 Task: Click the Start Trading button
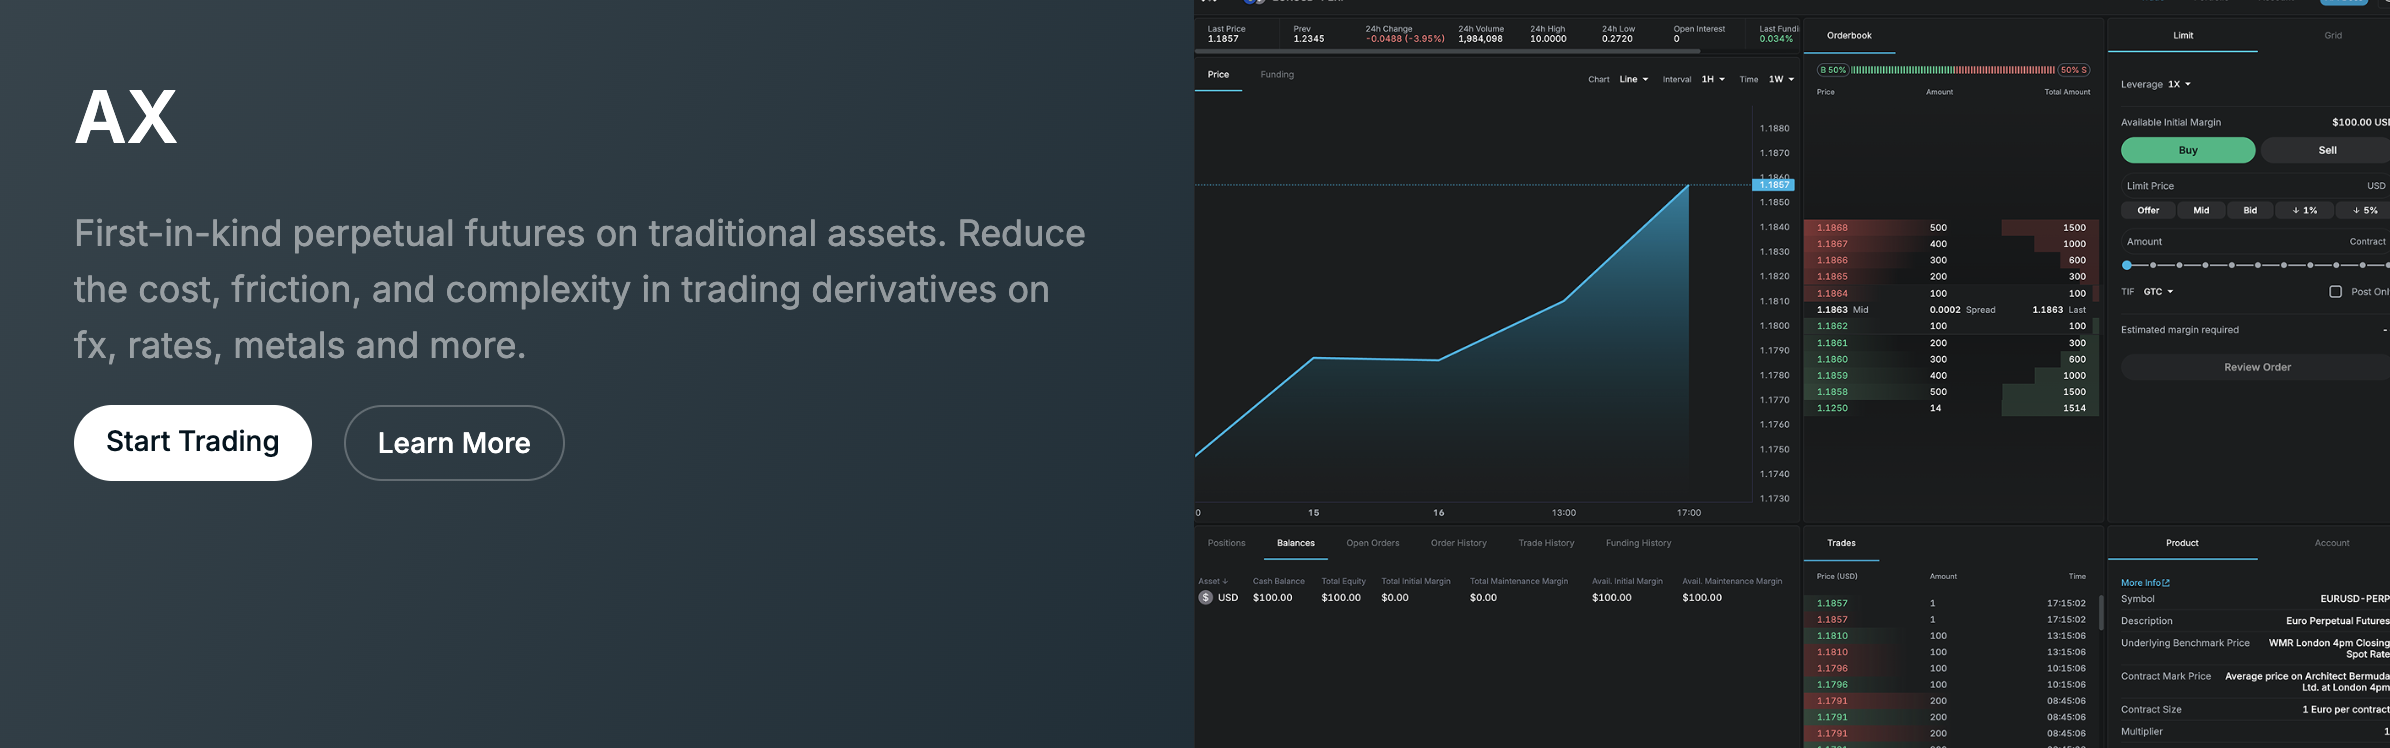click(x=193, y=443)
